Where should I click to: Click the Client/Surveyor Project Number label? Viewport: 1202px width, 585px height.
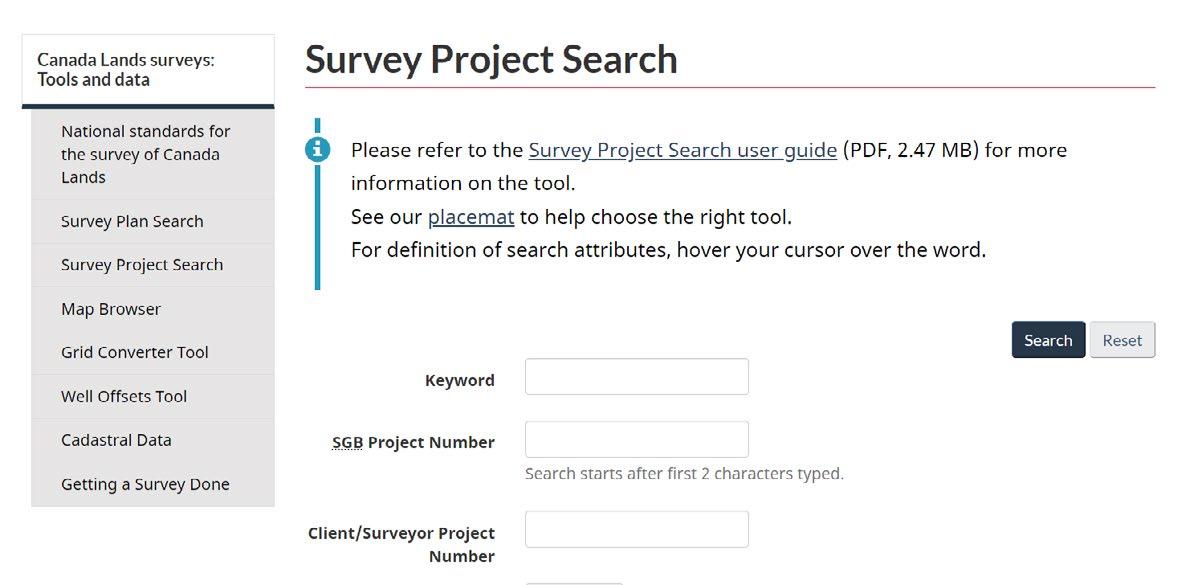click(x=402, y=544)
